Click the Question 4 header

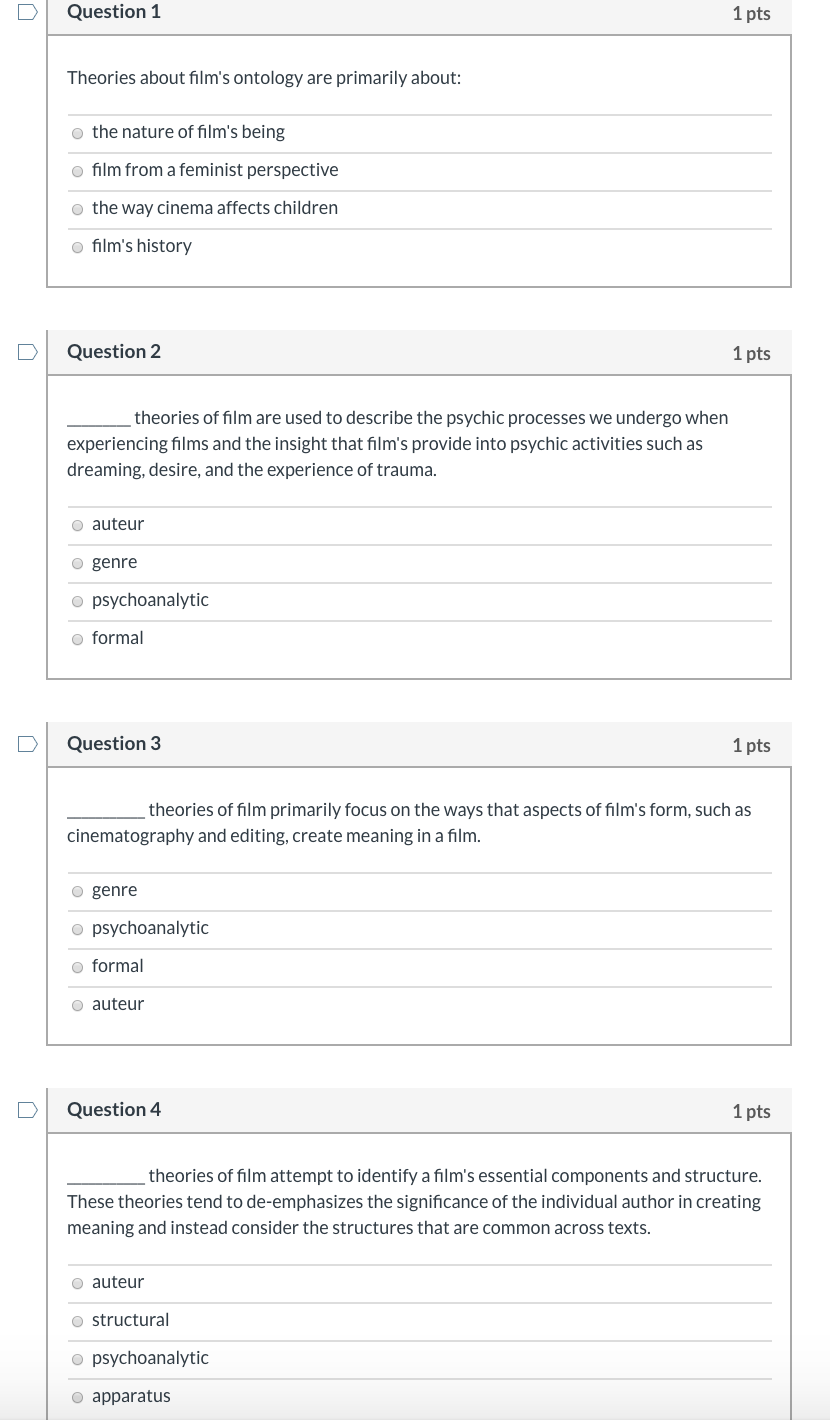tap(113, 1110)
